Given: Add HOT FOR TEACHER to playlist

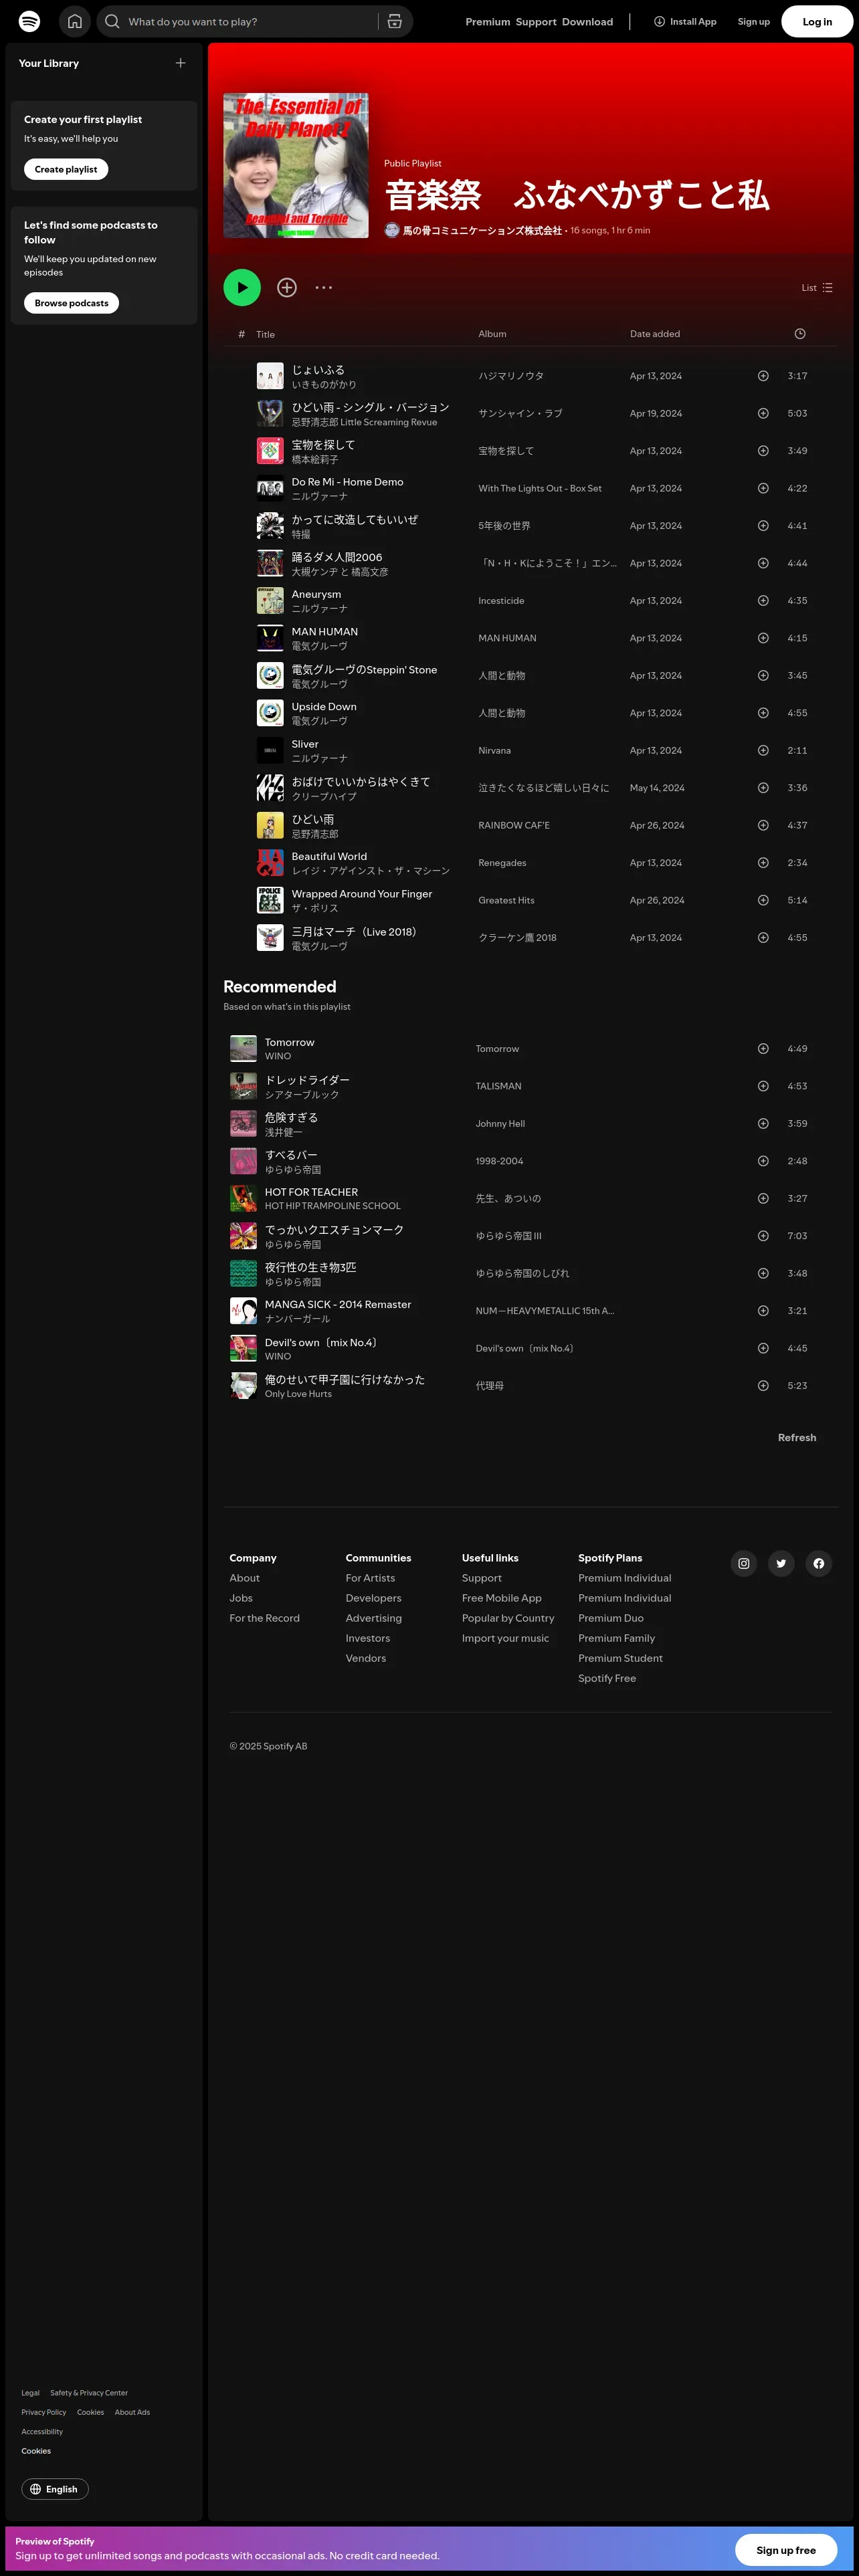Looking at the screenshot, I should (763, 1198).
